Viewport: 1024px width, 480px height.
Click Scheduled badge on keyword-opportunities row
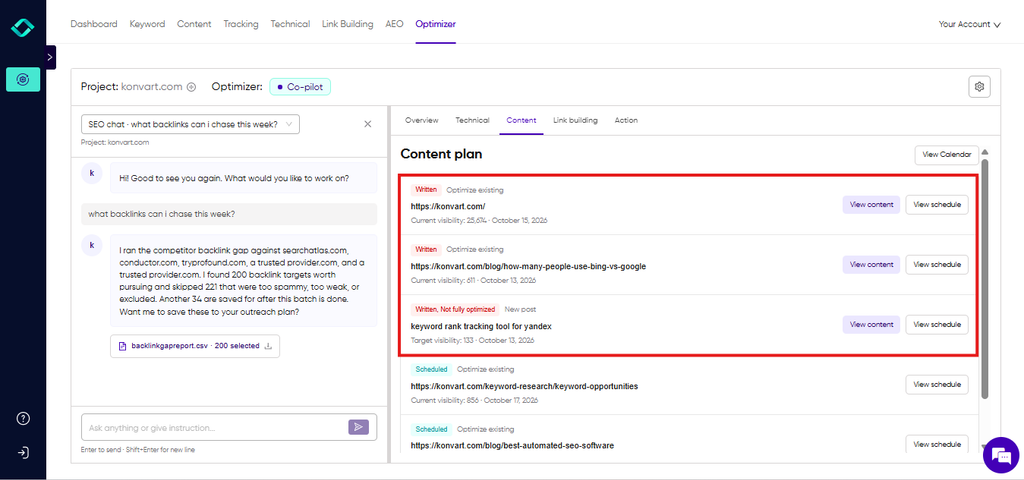431,370
